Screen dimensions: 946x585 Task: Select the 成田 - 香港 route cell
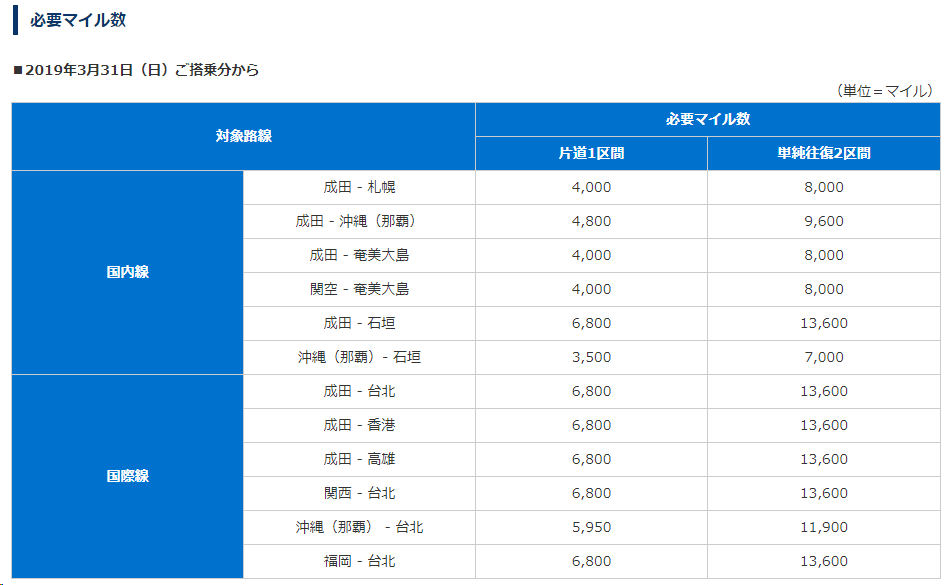360,425
